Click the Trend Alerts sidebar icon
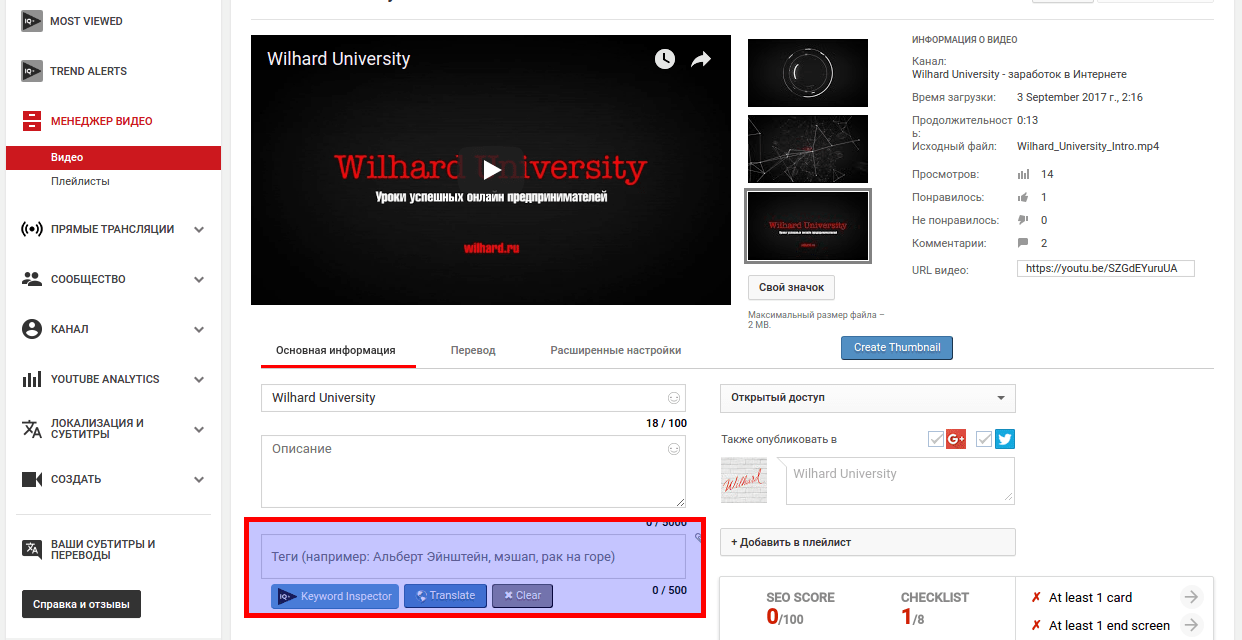Screen dimensions: 1242x640 click(32, 71)
